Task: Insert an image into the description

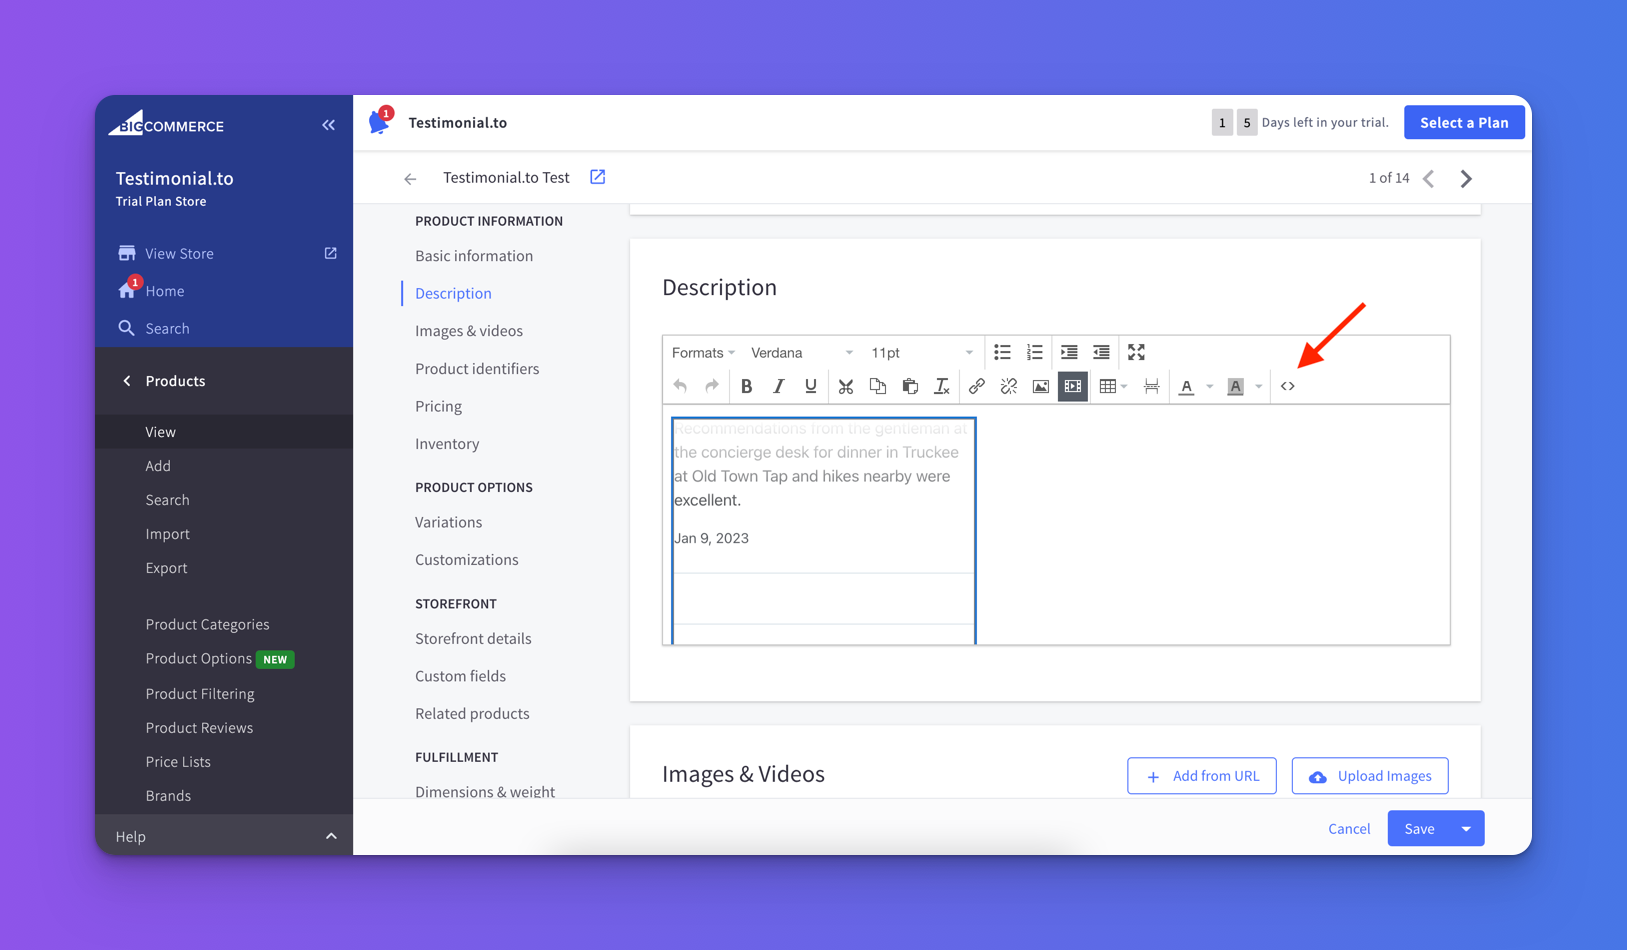Action: [1040, 386]
